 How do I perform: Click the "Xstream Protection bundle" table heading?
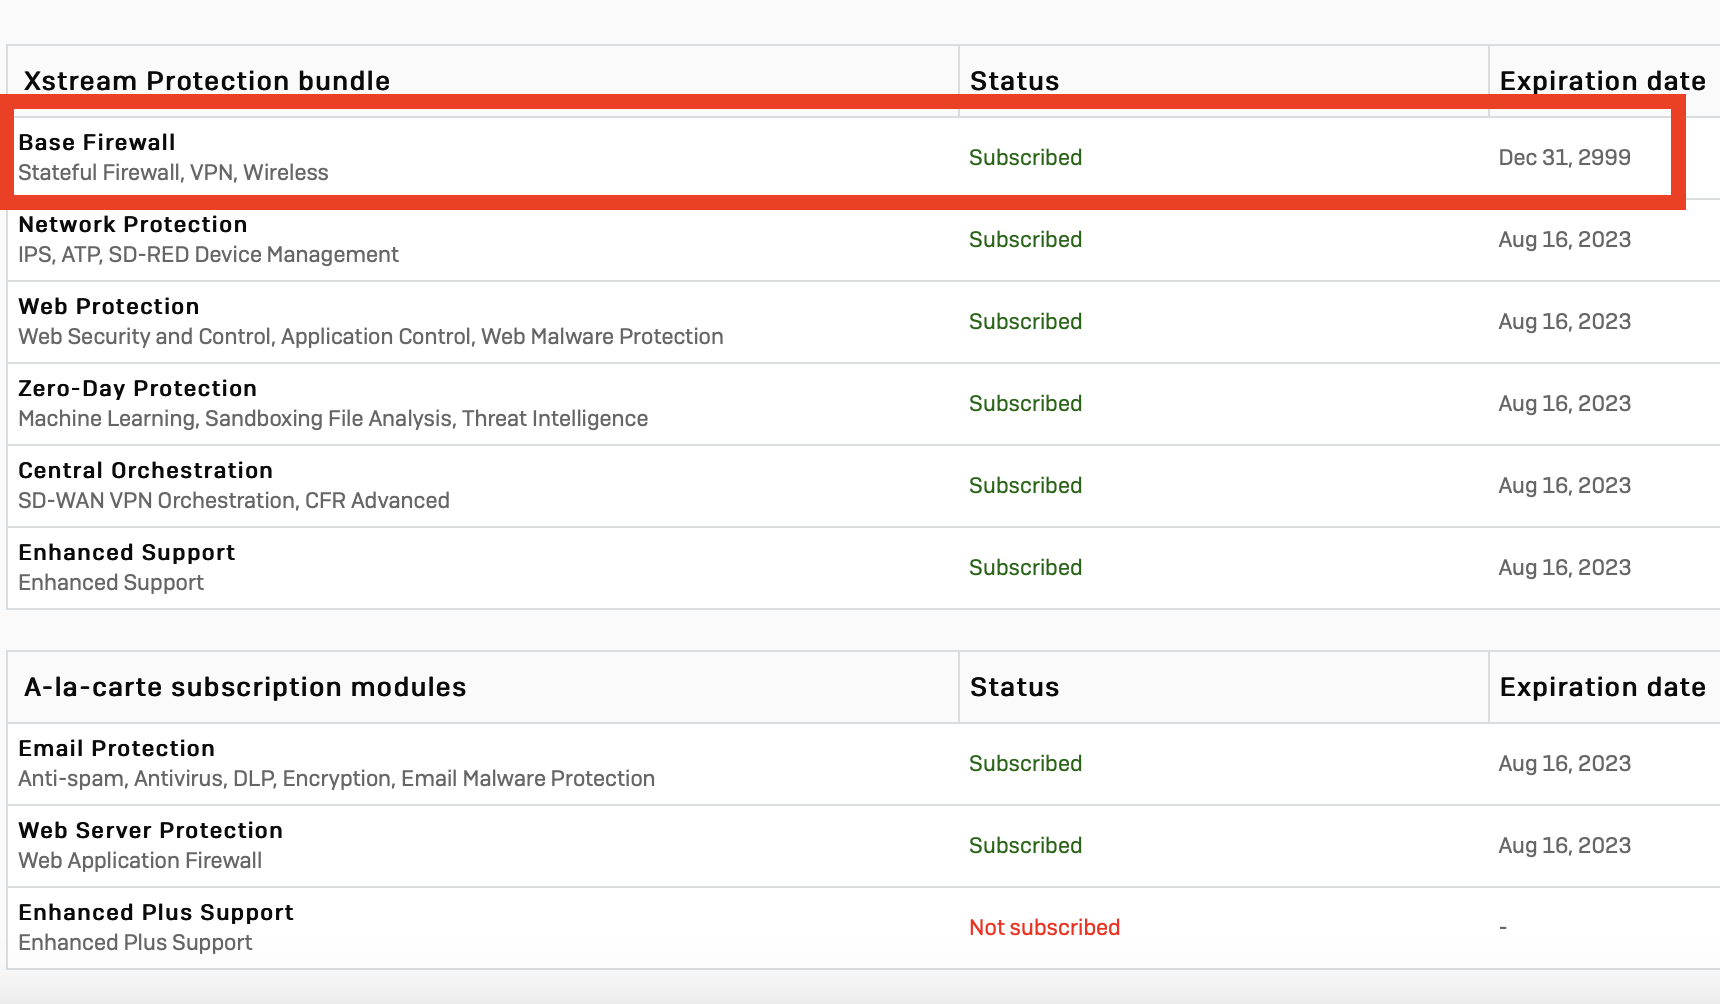point(207,81)
